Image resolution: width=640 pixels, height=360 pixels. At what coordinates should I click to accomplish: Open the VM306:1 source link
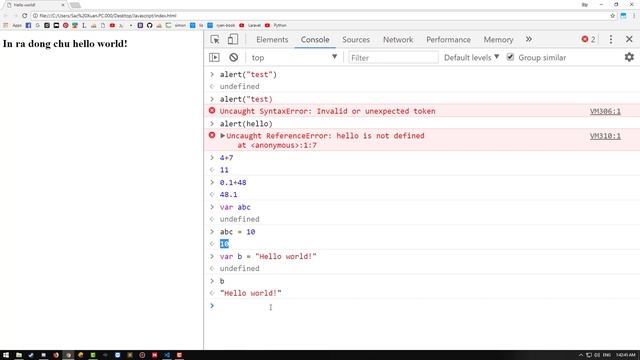pyautogui.click(x=605, y=111)
